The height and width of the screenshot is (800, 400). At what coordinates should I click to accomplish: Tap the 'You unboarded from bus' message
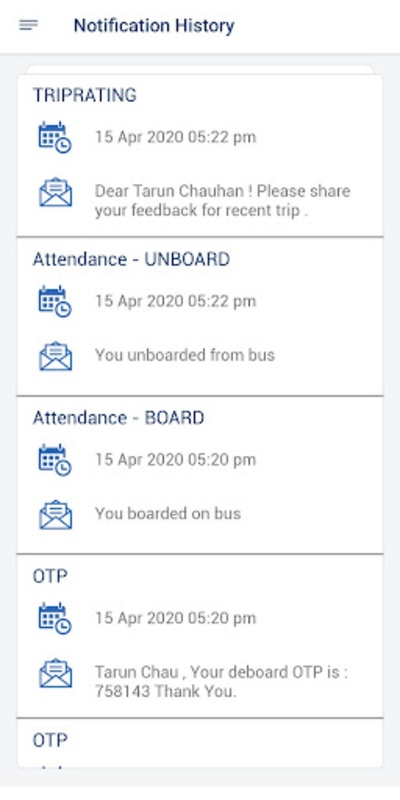click(185, 355)
